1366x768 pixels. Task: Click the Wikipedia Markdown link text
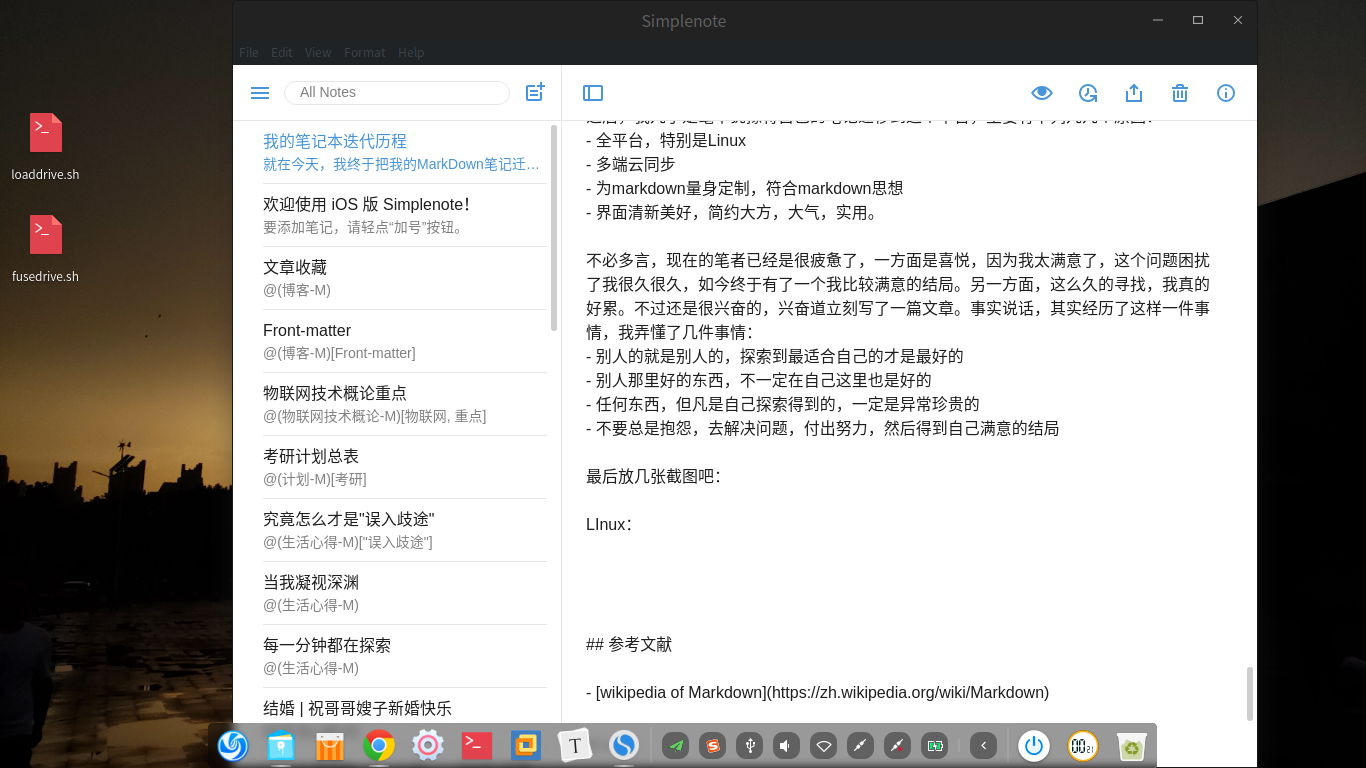817,692
